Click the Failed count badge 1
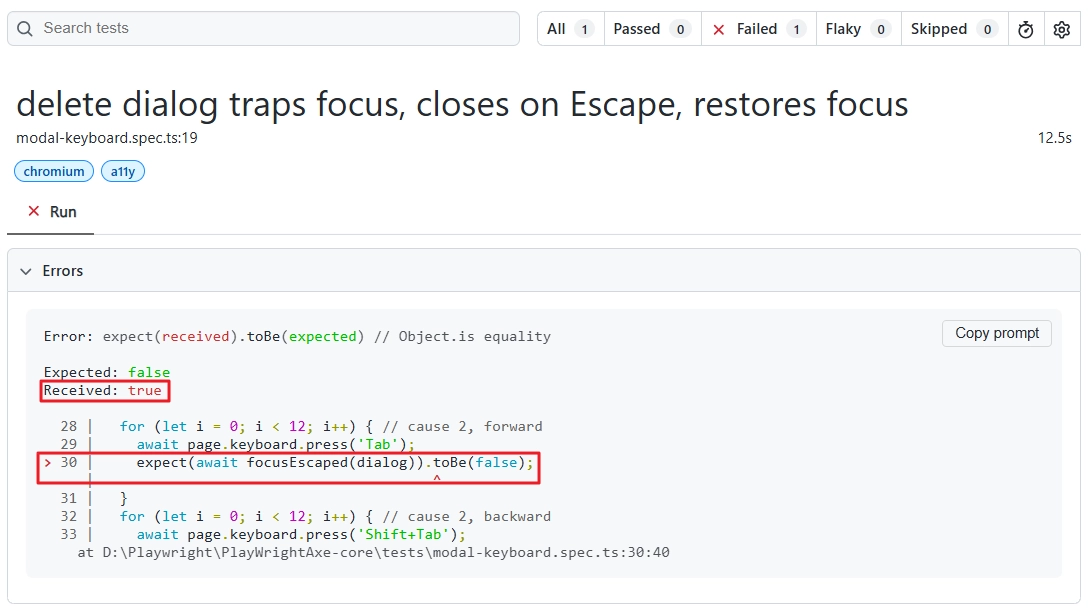 (x=796, y=29)
